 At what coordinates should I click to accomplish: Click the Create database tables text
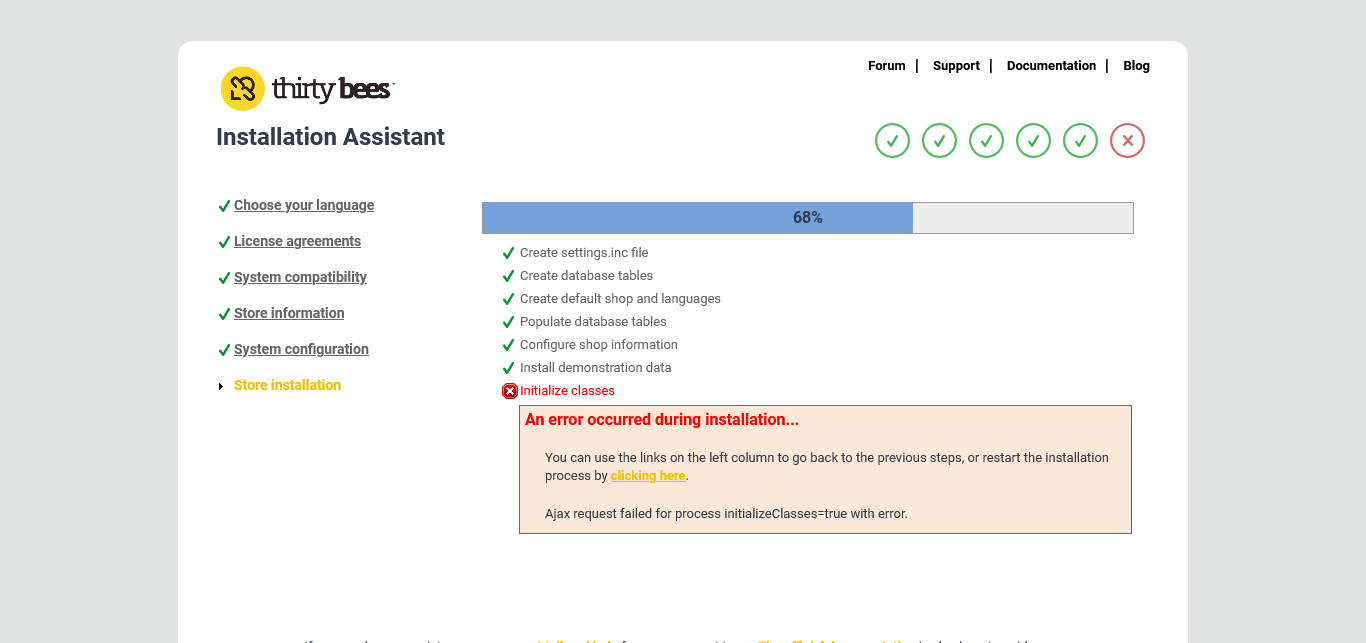[x=586, y=276]
